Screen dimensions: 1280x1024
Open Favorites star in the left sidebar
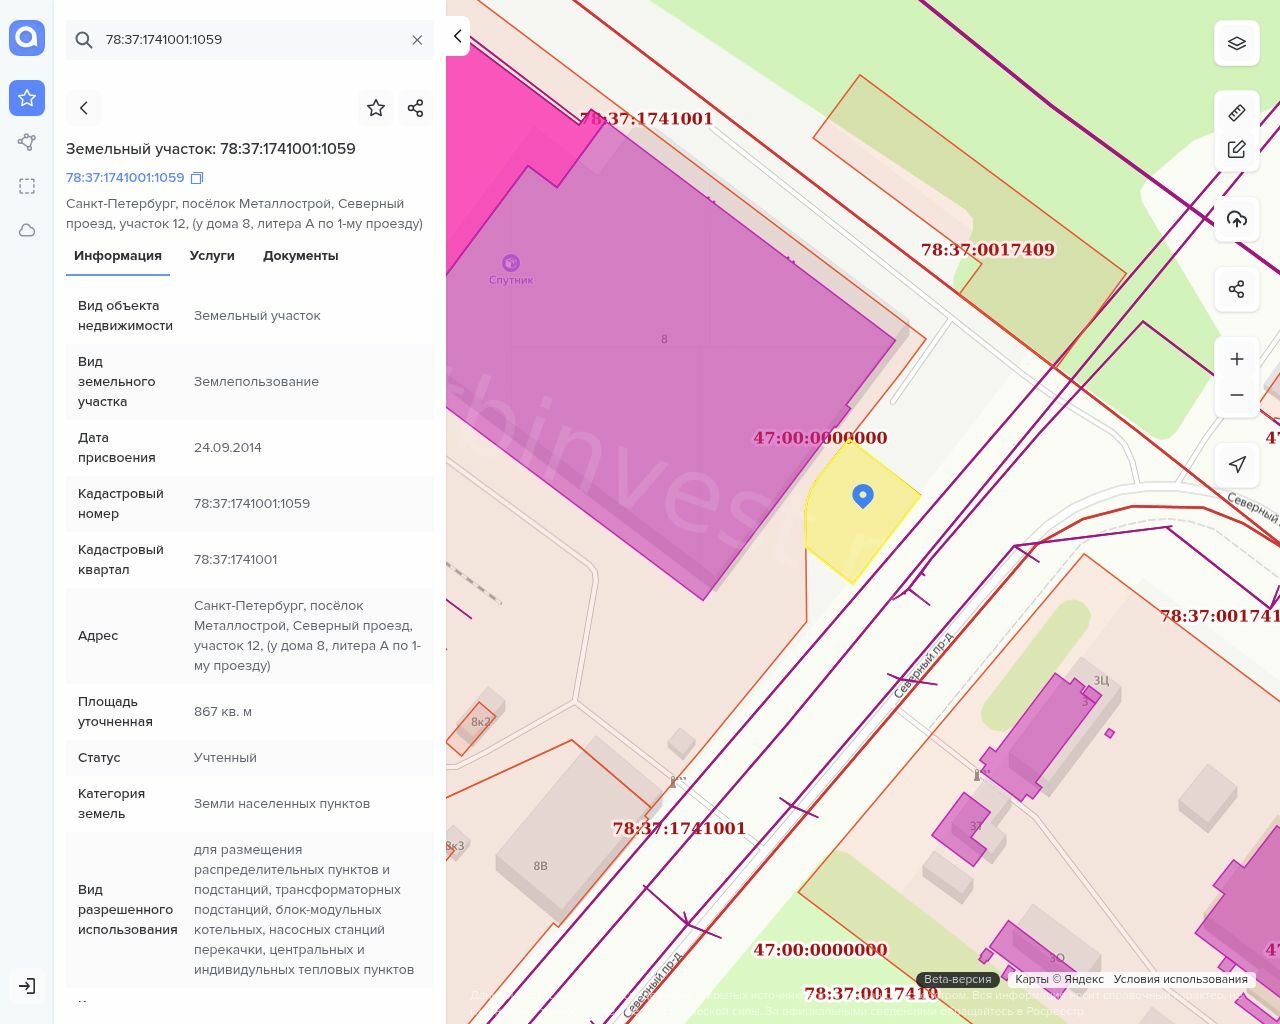pos(27,98)
